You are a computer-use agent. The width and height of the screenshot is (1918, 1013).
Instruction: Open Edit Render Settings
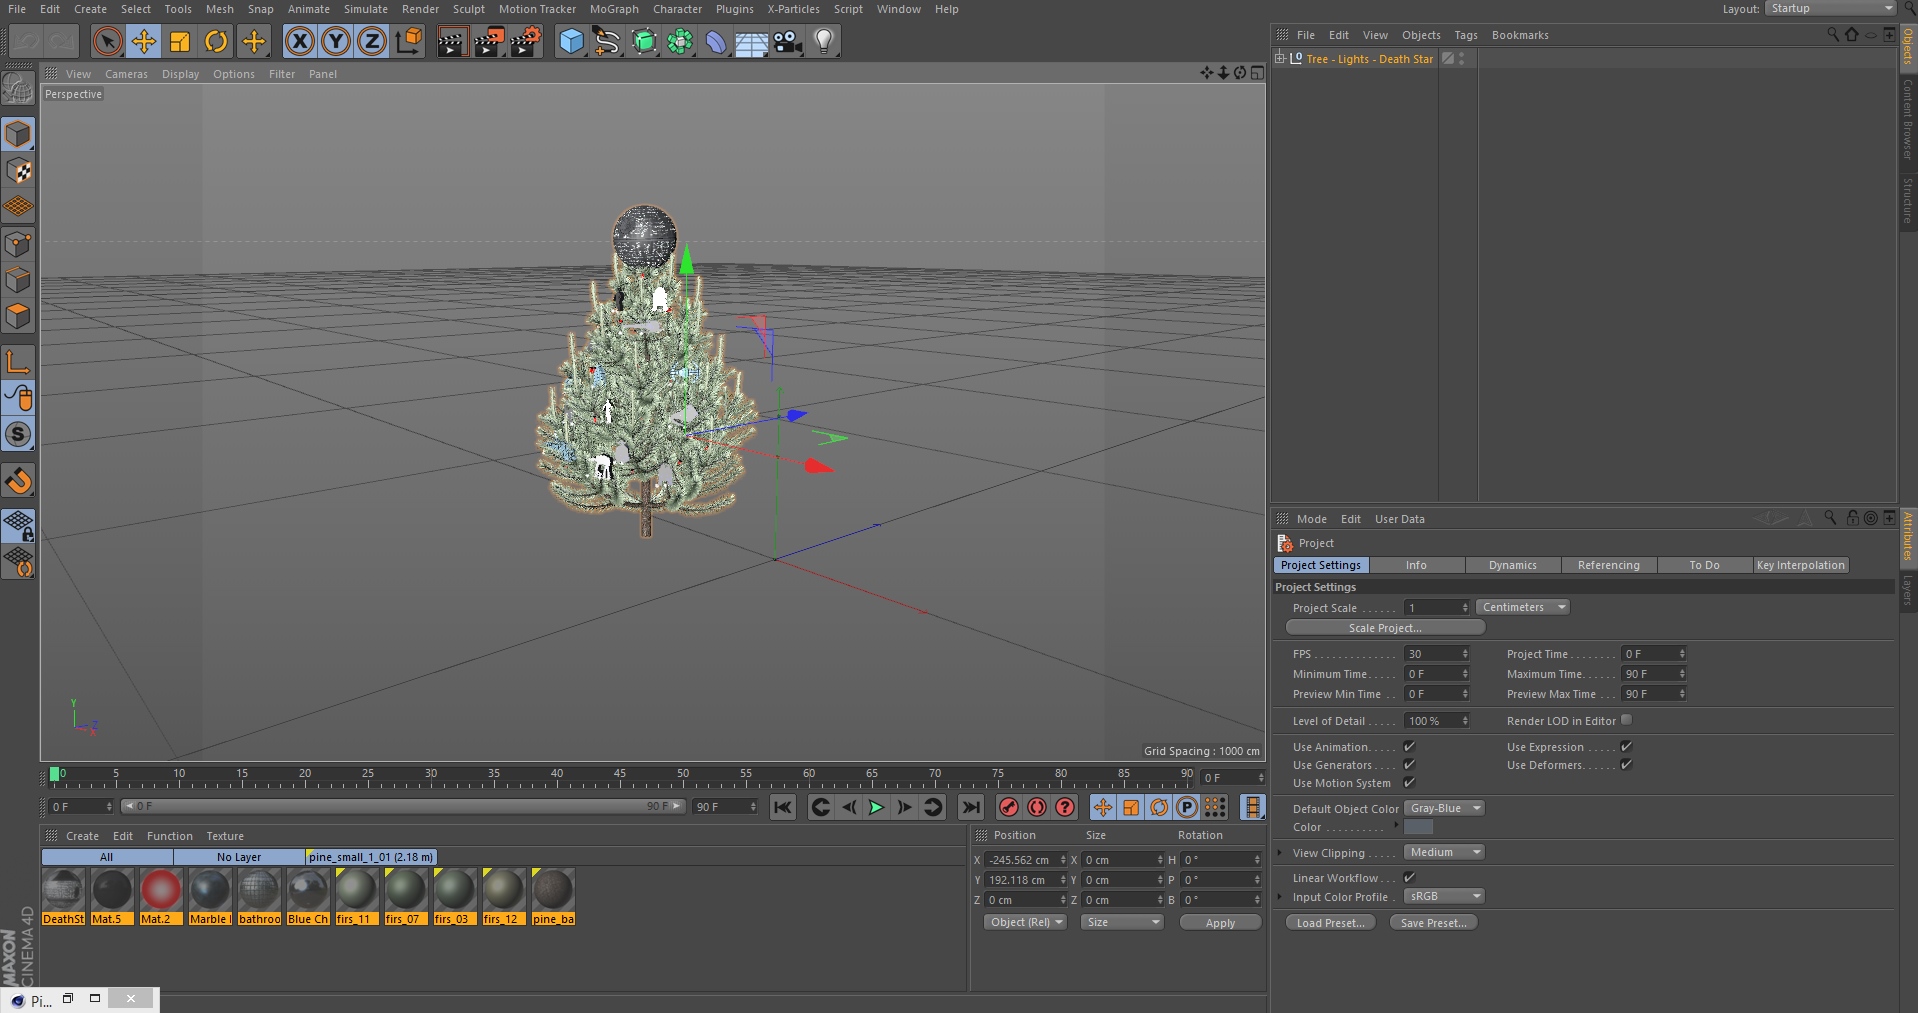[526, 41]
